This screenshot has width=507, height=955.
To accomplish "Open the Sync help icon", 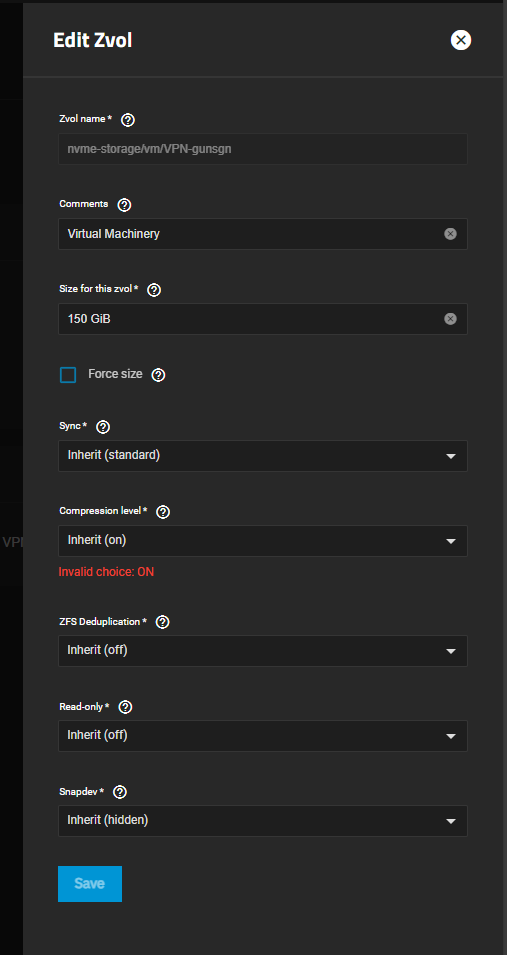I will click(104, 428).
